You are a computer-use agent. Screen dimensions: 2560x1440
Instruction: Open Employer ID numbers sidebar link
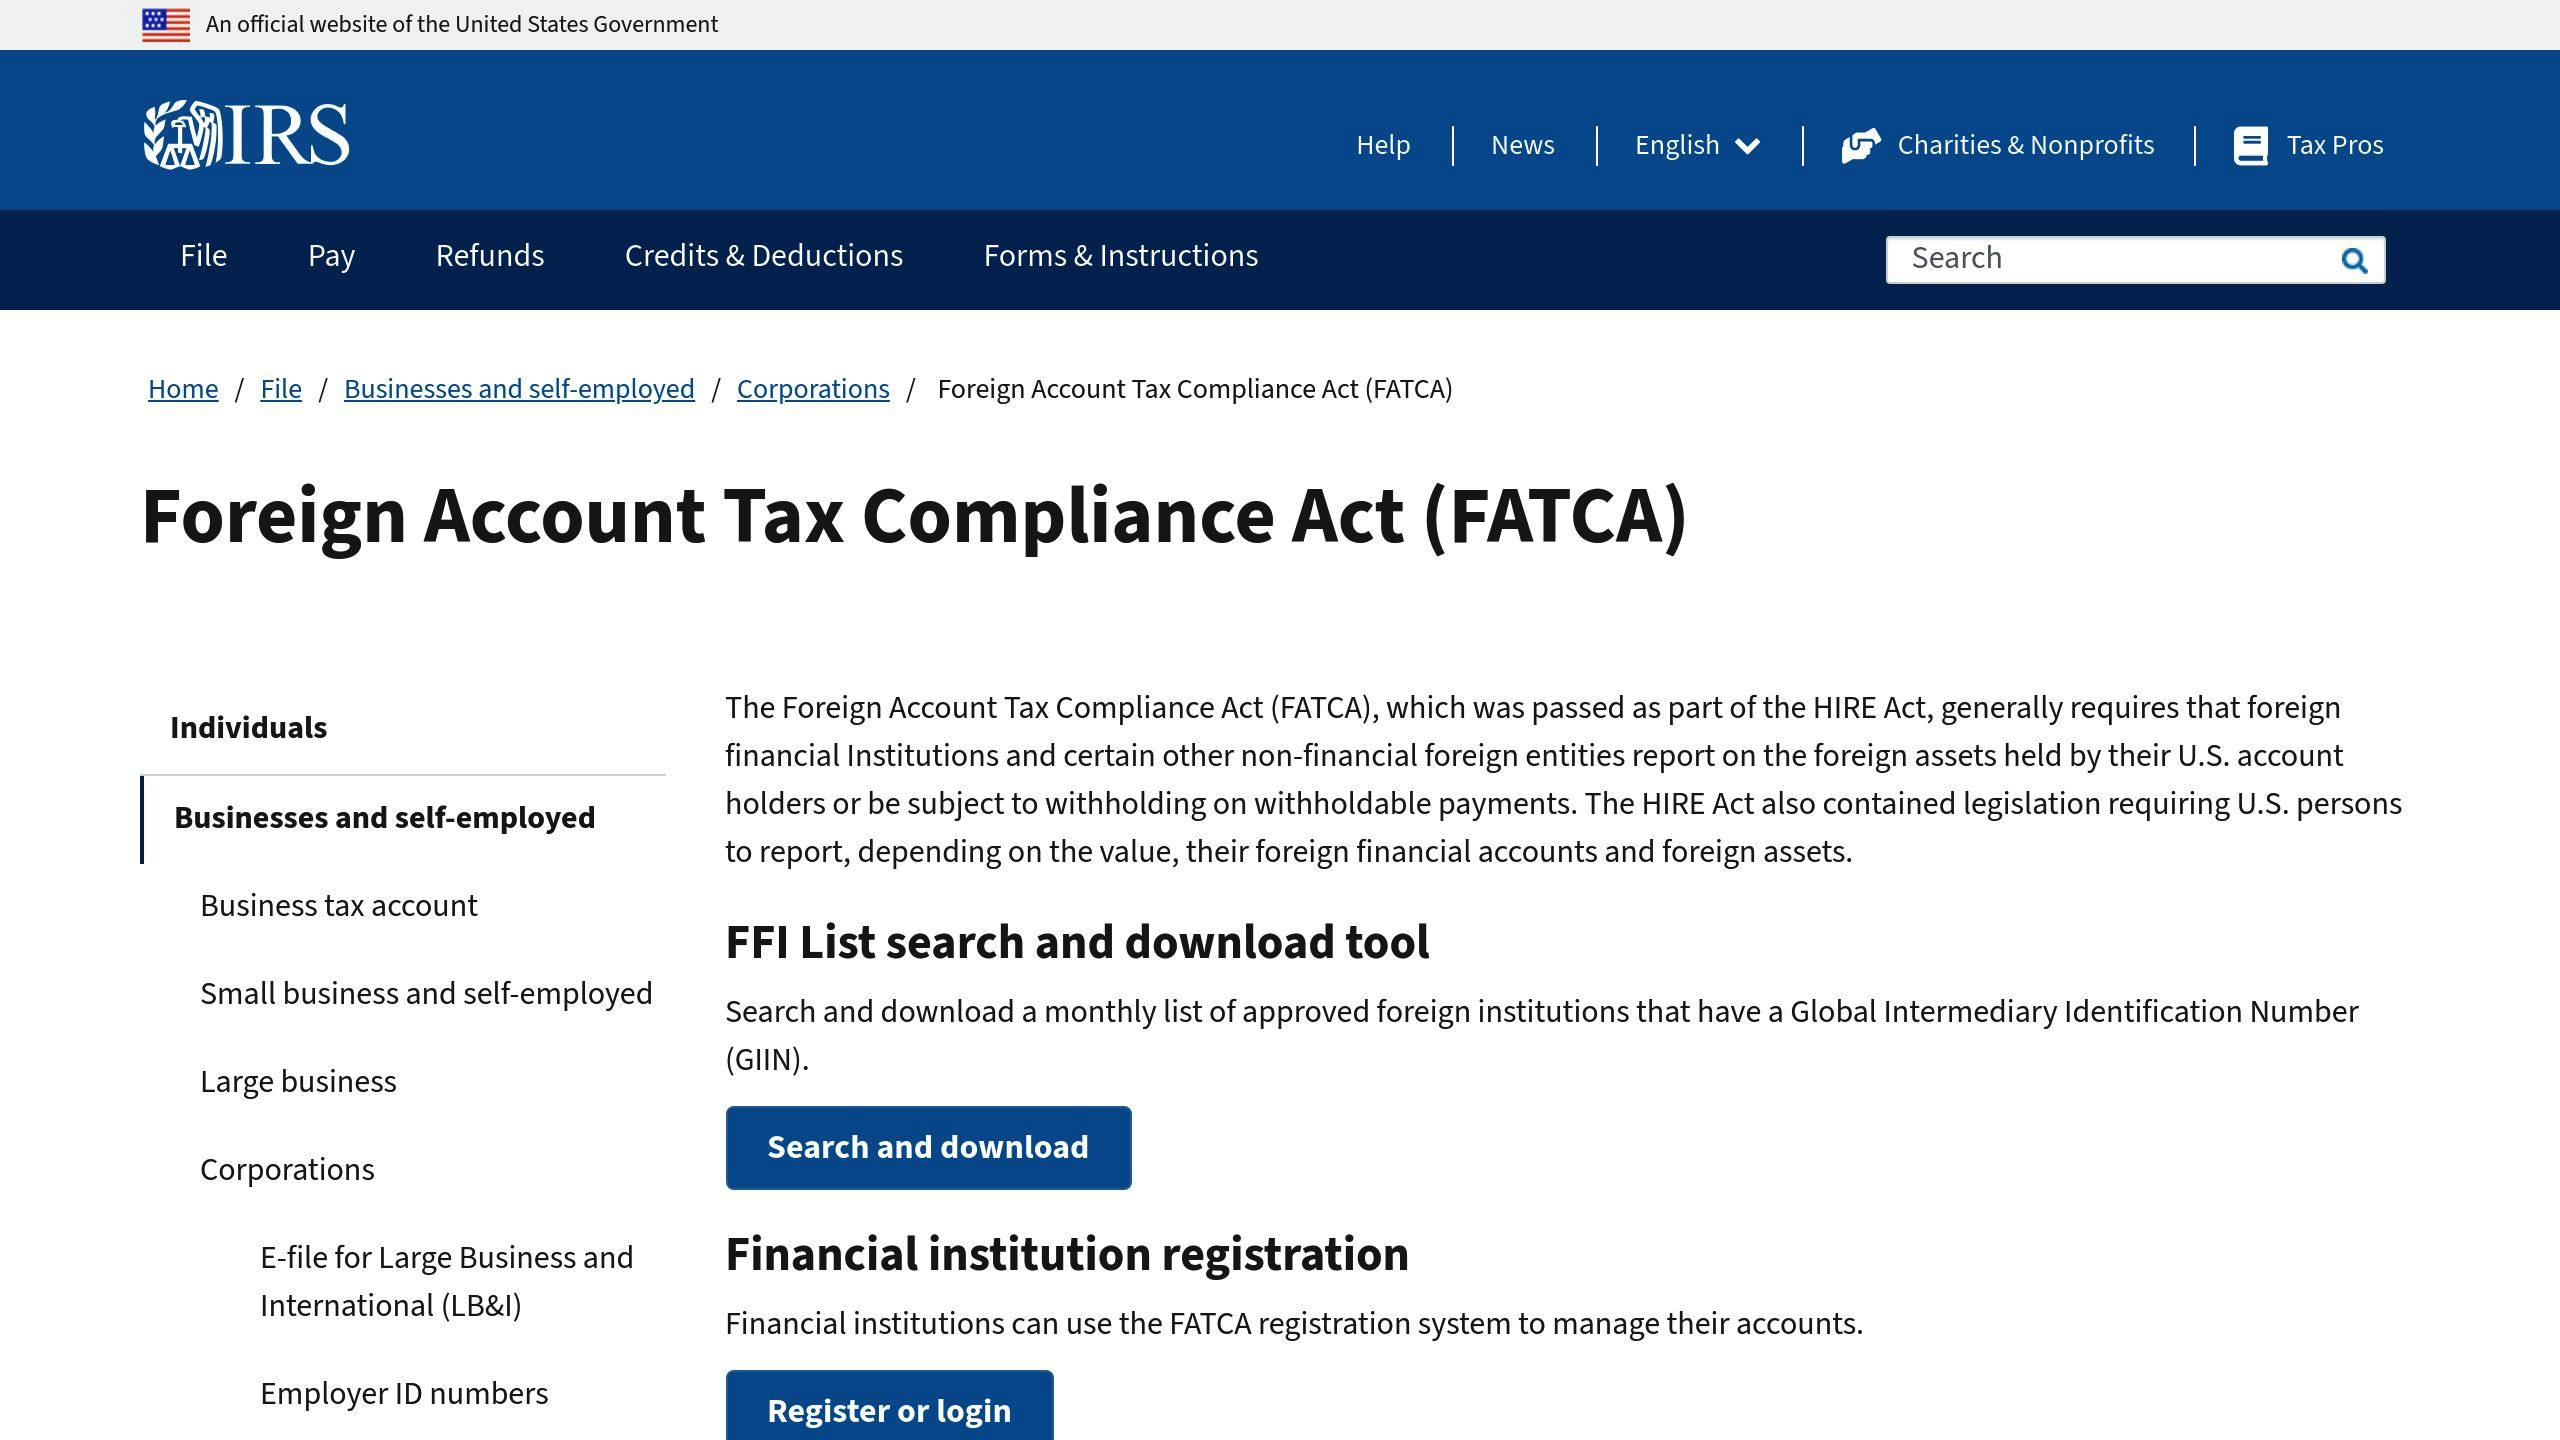pos(404,1393)
